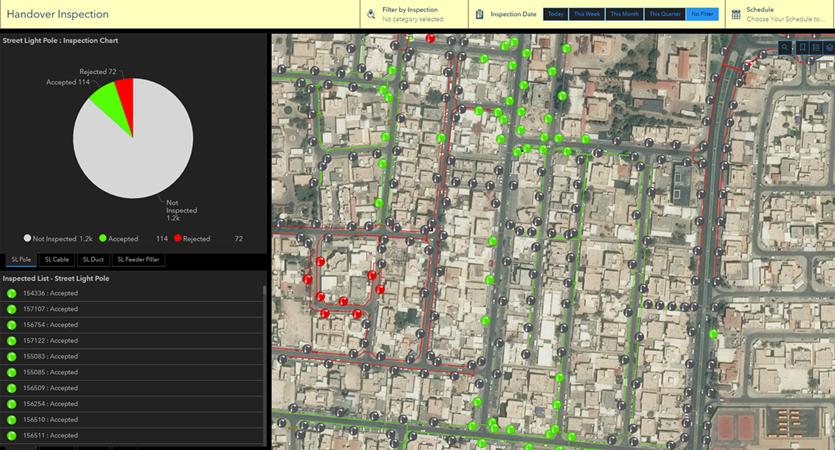835x450 pixels.
Task: Expand the Filter by Inspection category selector
Action: click(x=411, y=19)
